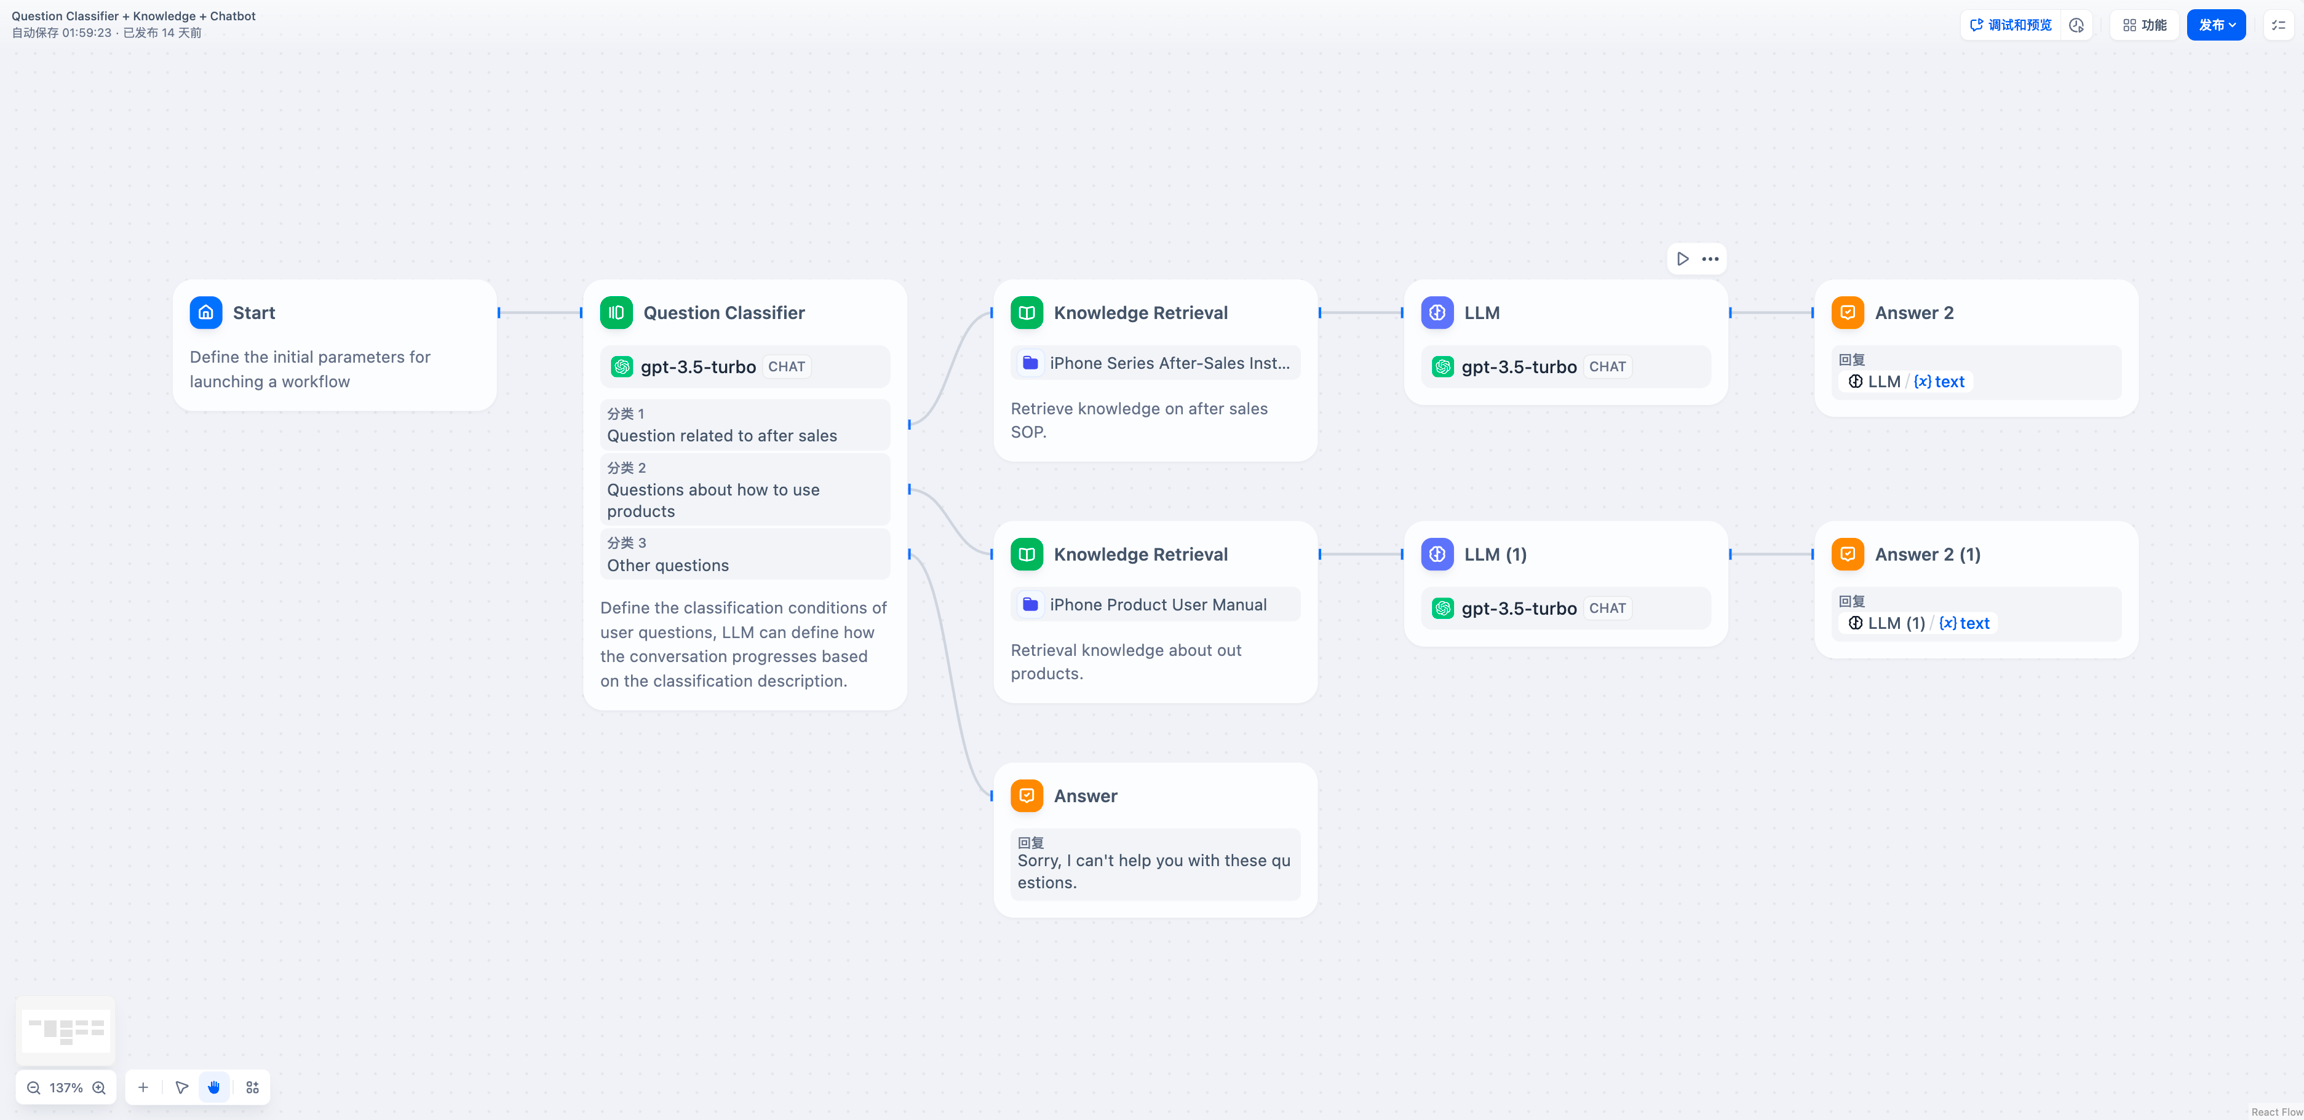Click the Answer 2 node icon
This screenshot has height=1120, width=2304.
point(1848,312)
